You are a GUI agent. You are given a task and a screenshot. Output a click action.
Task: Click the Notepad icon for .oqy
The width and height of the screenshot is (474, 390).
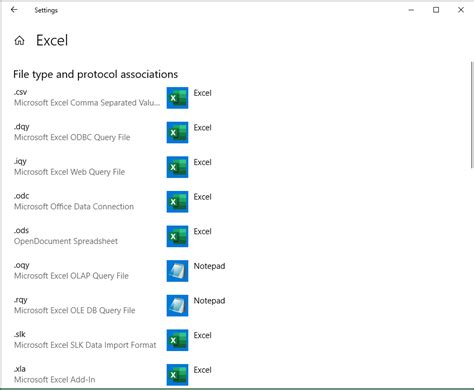coord(177,271)
